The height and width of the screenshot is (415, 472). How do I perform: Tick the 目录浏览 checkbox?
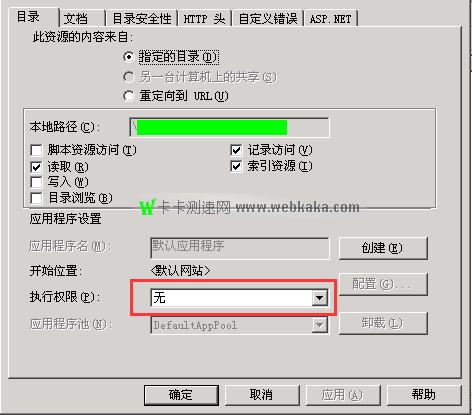[36, 198]
